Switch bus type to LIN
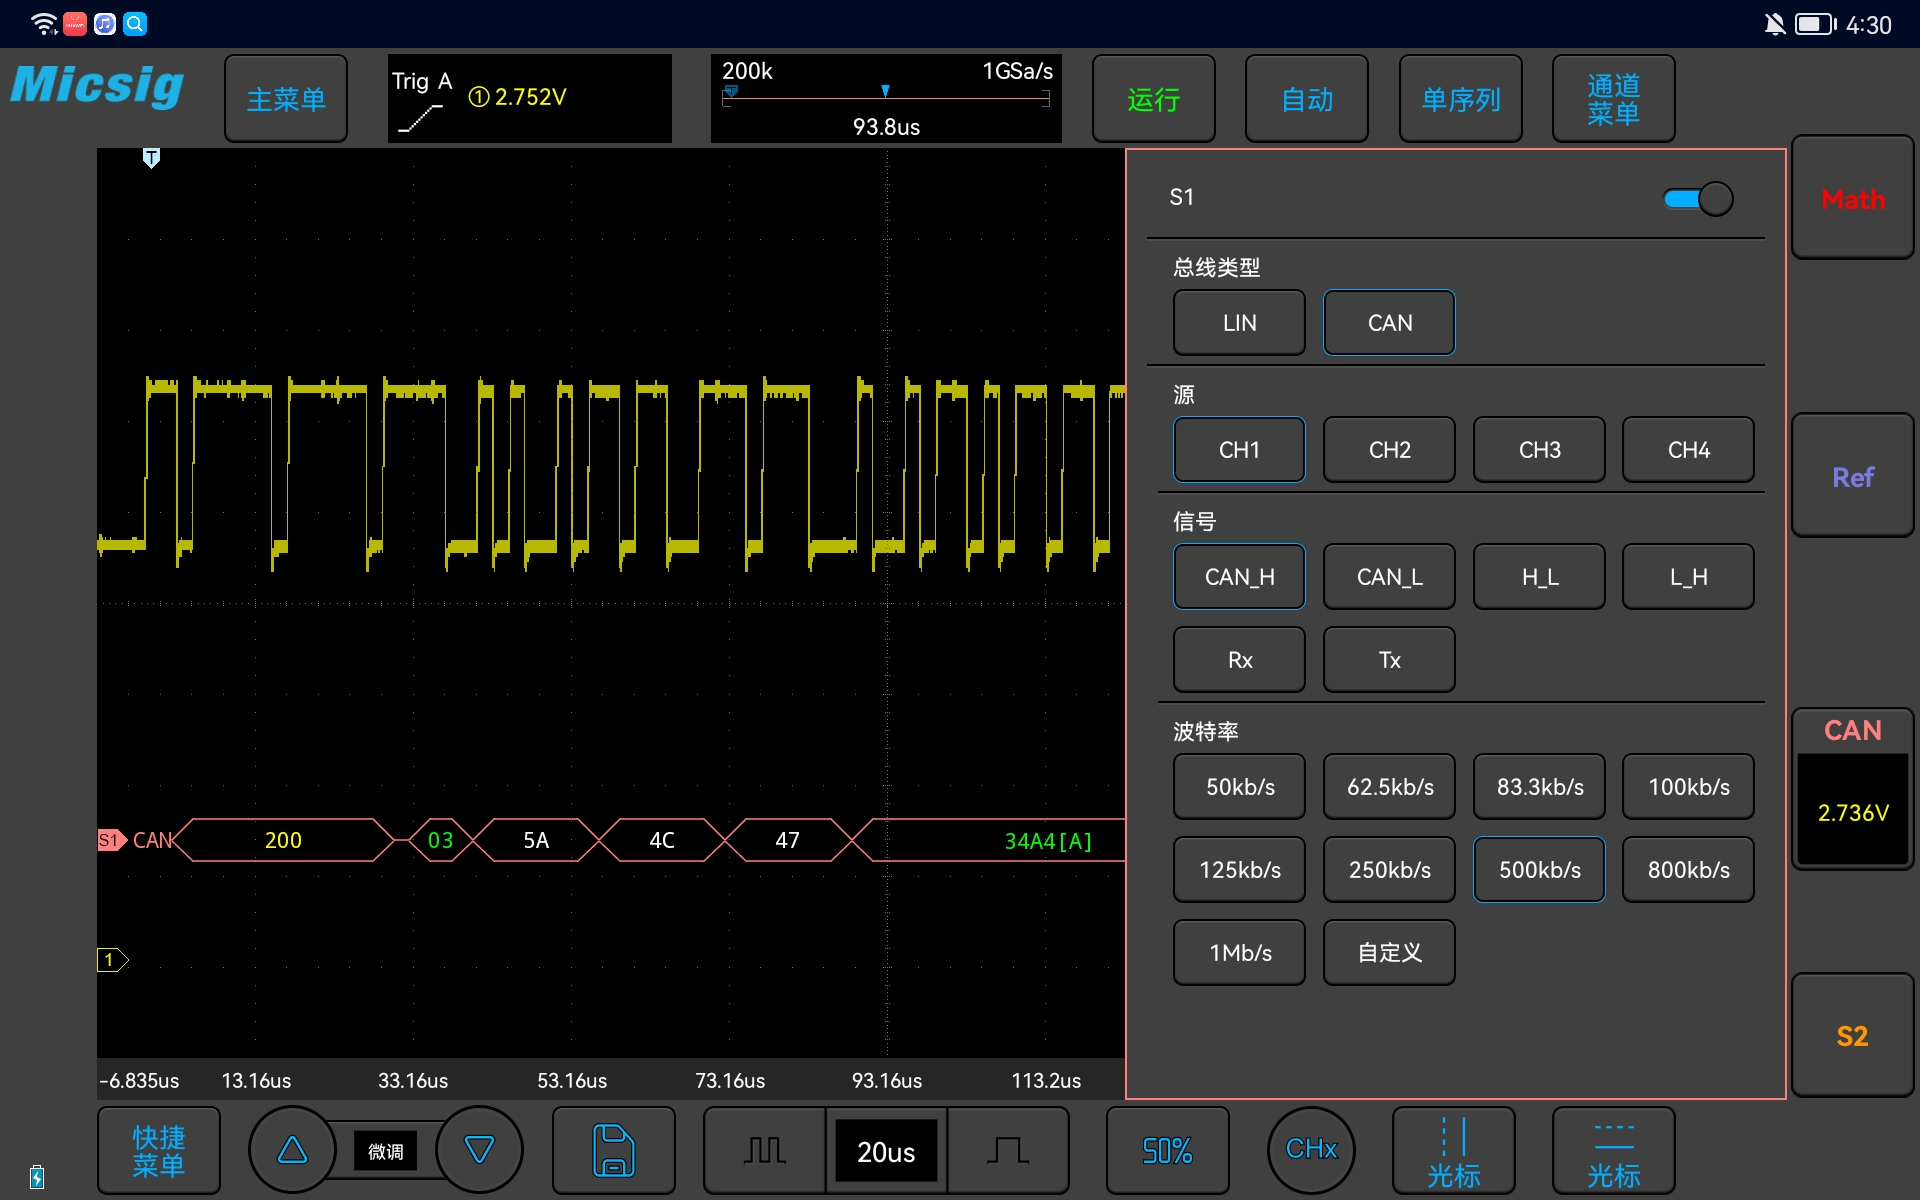The image size is (1920, 1200). coord(1237,321)
